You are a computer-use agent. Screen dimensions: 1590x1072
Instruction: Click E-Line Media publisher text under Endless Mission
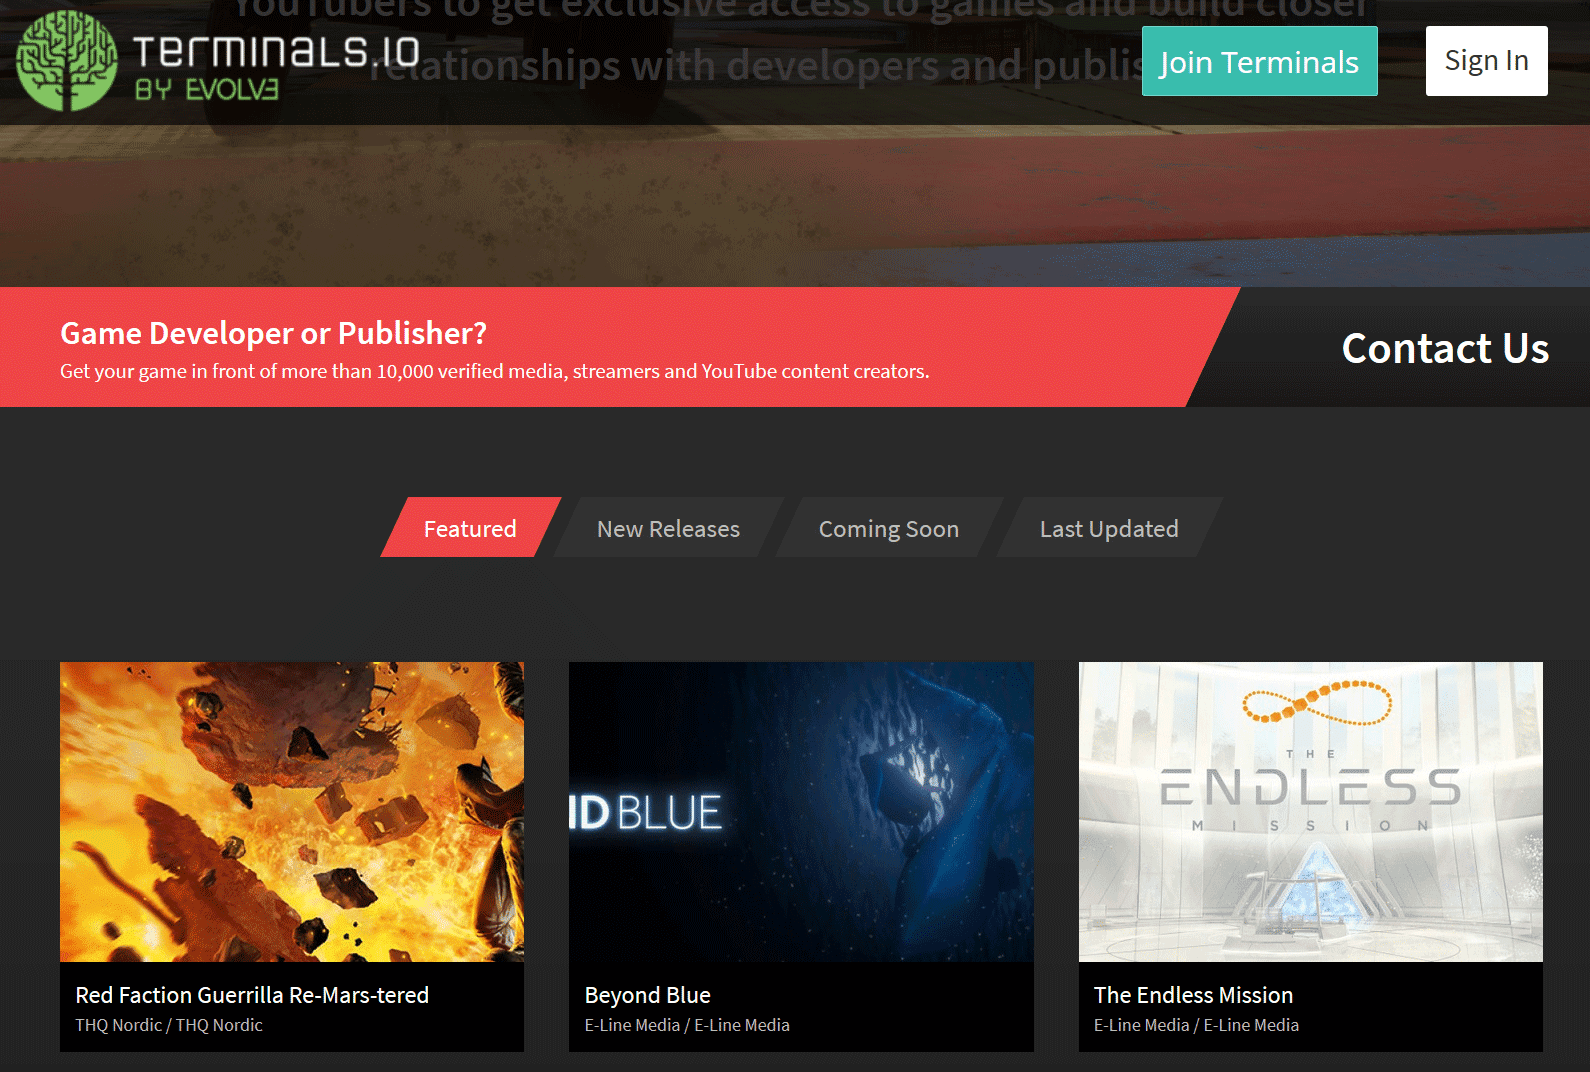click(1196, 1025)
